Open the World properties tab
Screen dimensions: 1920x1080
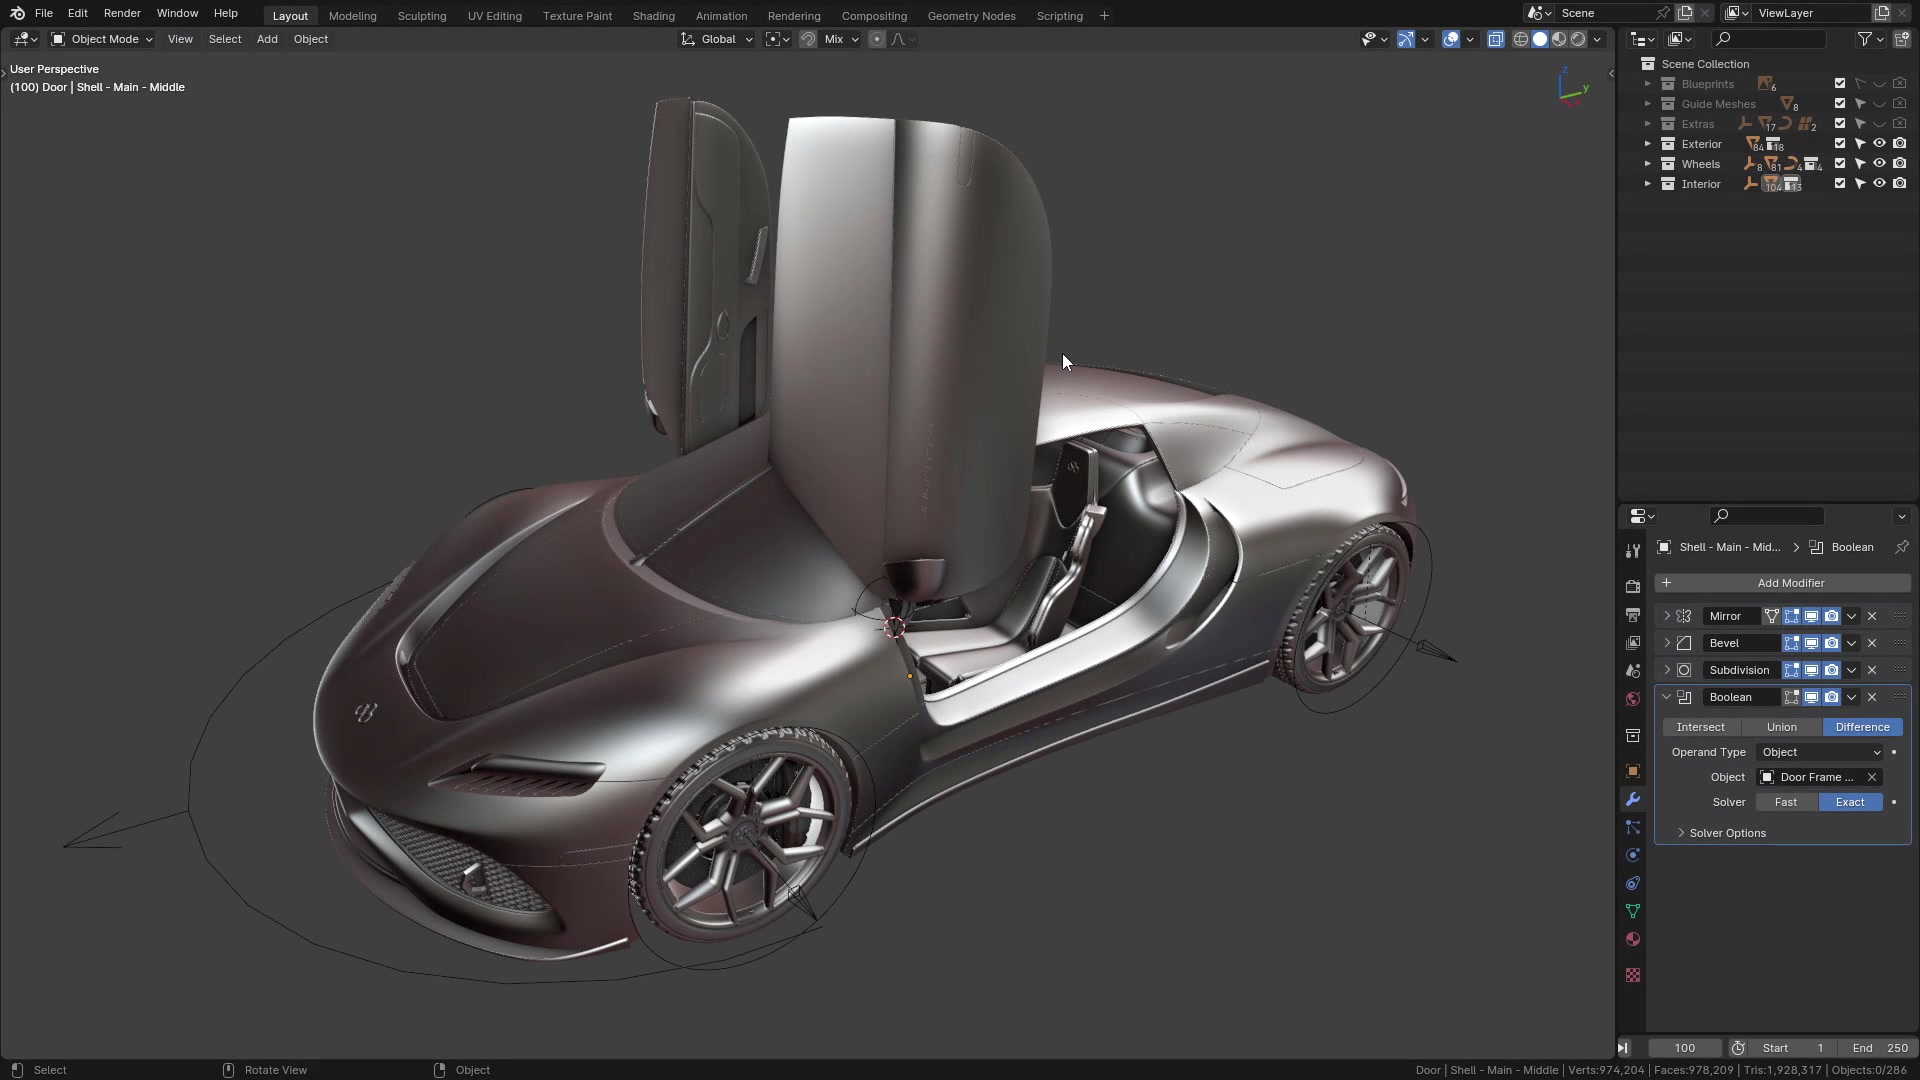[x=1633, y=699]
